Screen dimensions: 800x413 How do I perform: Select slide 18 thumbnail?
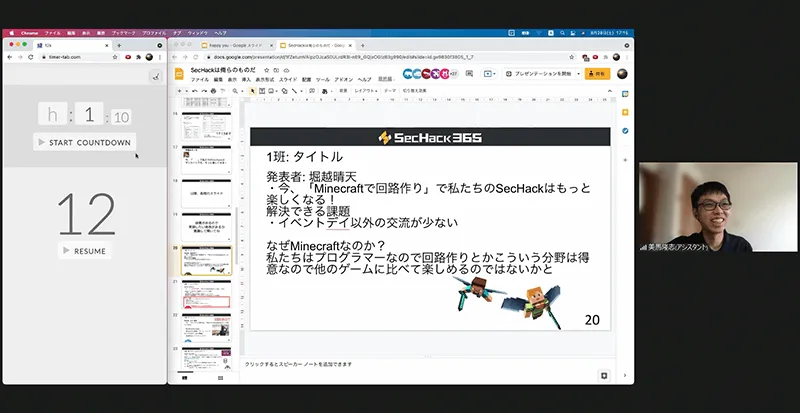click(x=207, y=193)
